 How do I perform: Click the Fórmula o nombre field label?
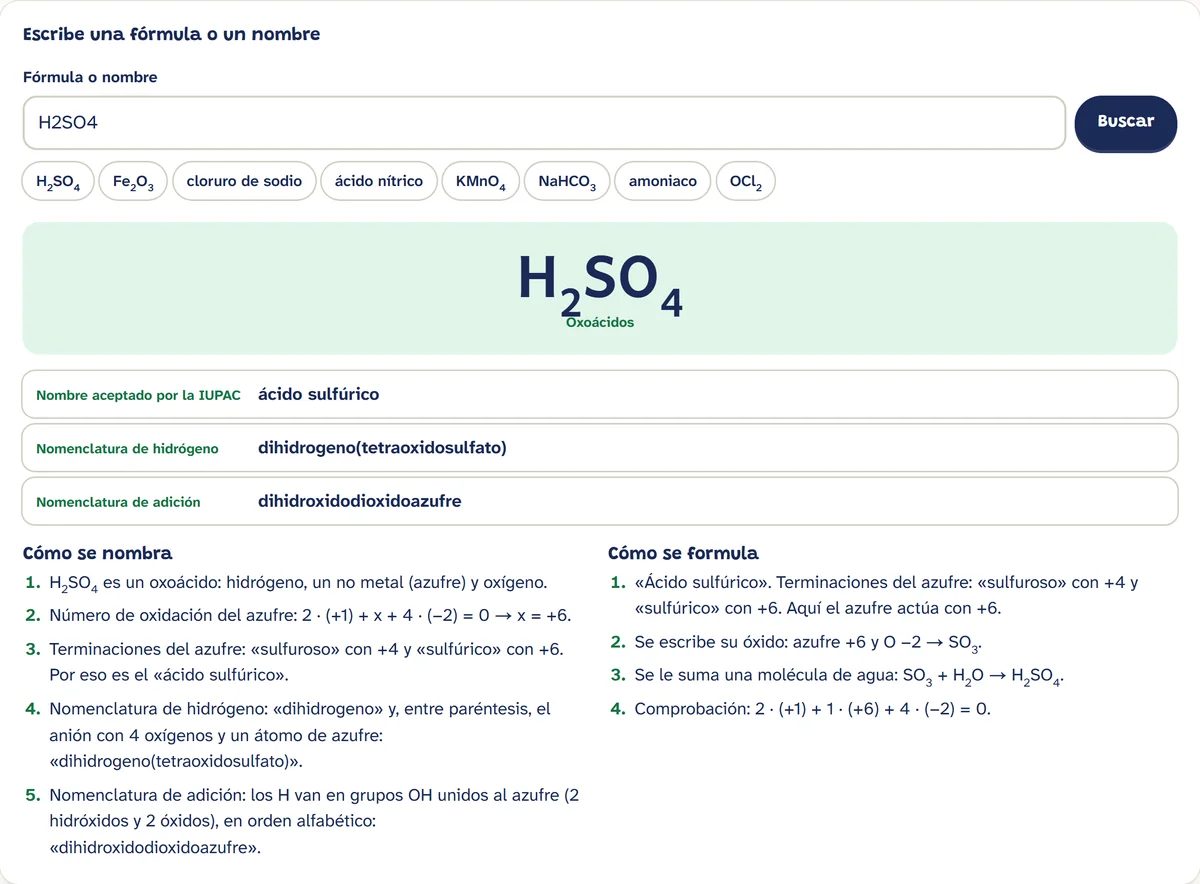(x=90, y=77)
